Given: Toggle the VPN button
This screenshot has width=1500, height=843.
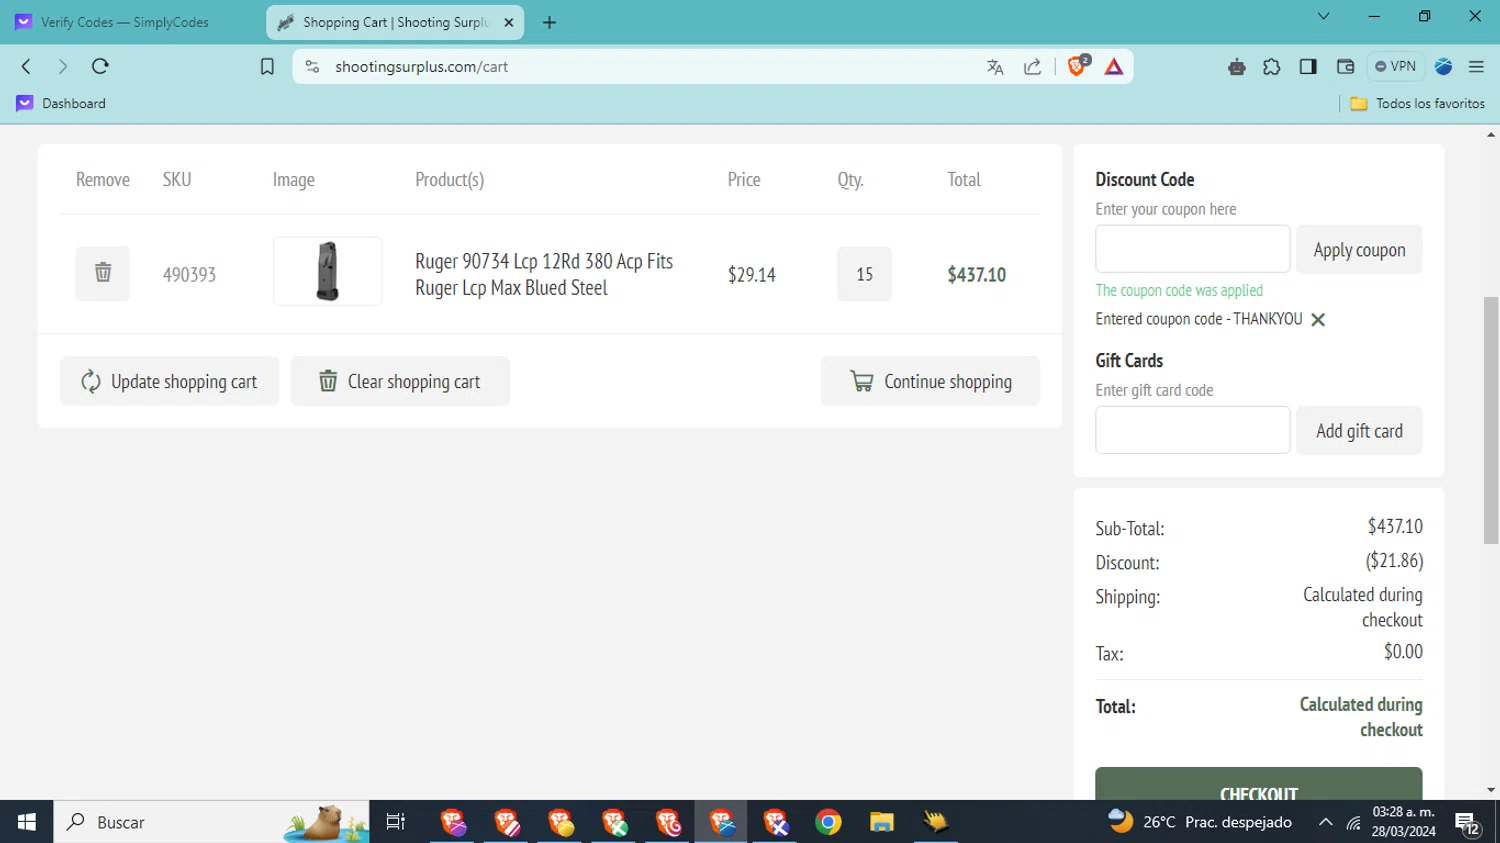Looking at the screenshot, I should (x=1395, y=67).
